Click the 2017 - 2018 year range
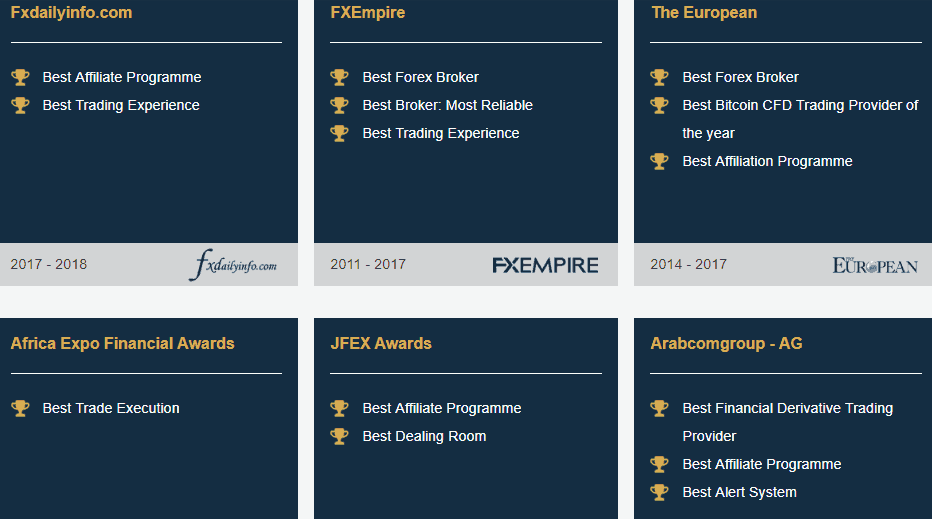Viewport: 932px width, 519px height. click(49, 265)
